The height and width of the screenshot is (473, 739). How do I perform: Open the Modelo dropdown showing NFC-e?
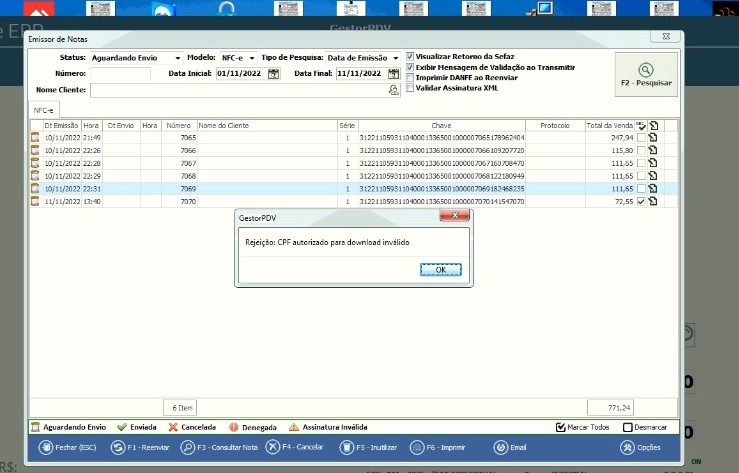[252, 58]
